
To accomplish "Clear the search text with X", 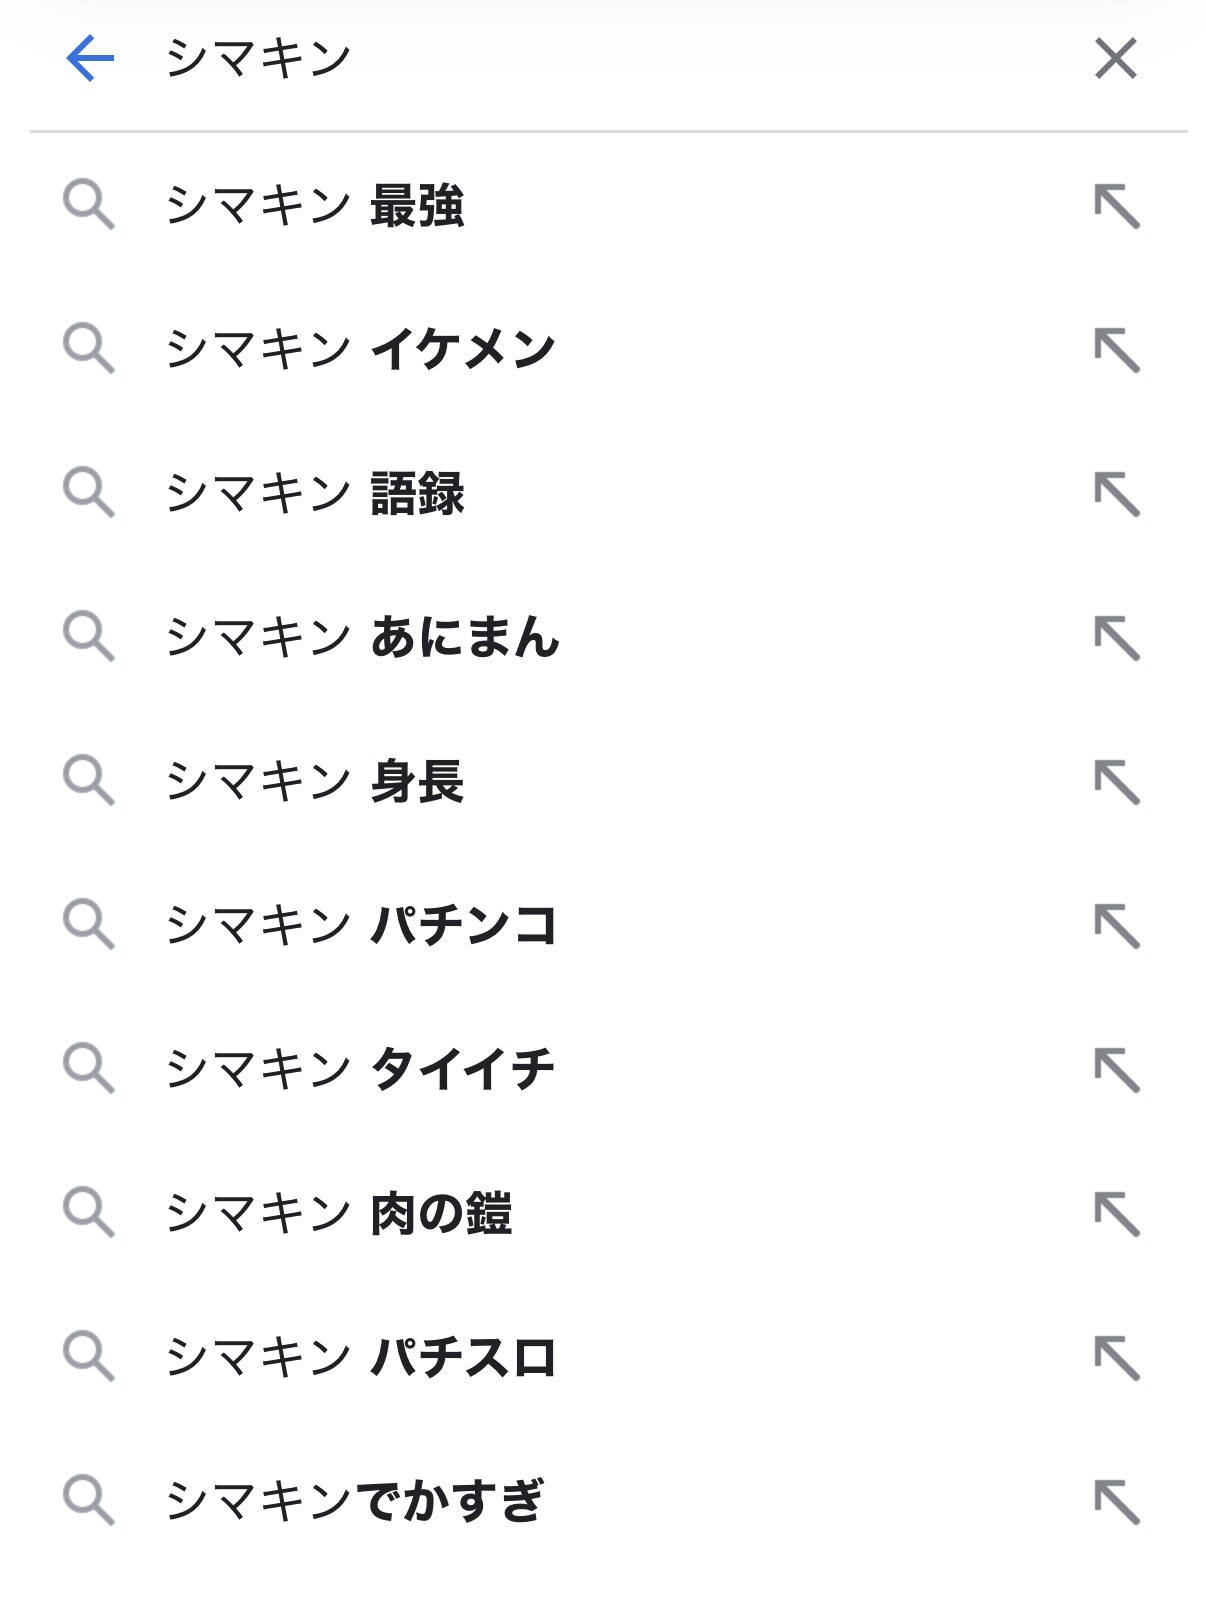I will [x=1115, y=58].
